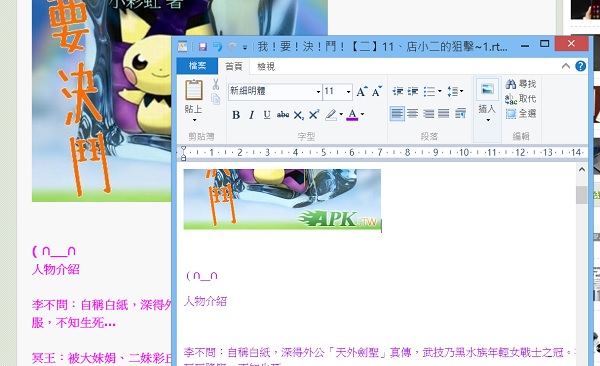The height and width of the screenshot is (366, 600).
Task: Toggle Bold formatting in WordPad
Action: (x=236, y=115)
